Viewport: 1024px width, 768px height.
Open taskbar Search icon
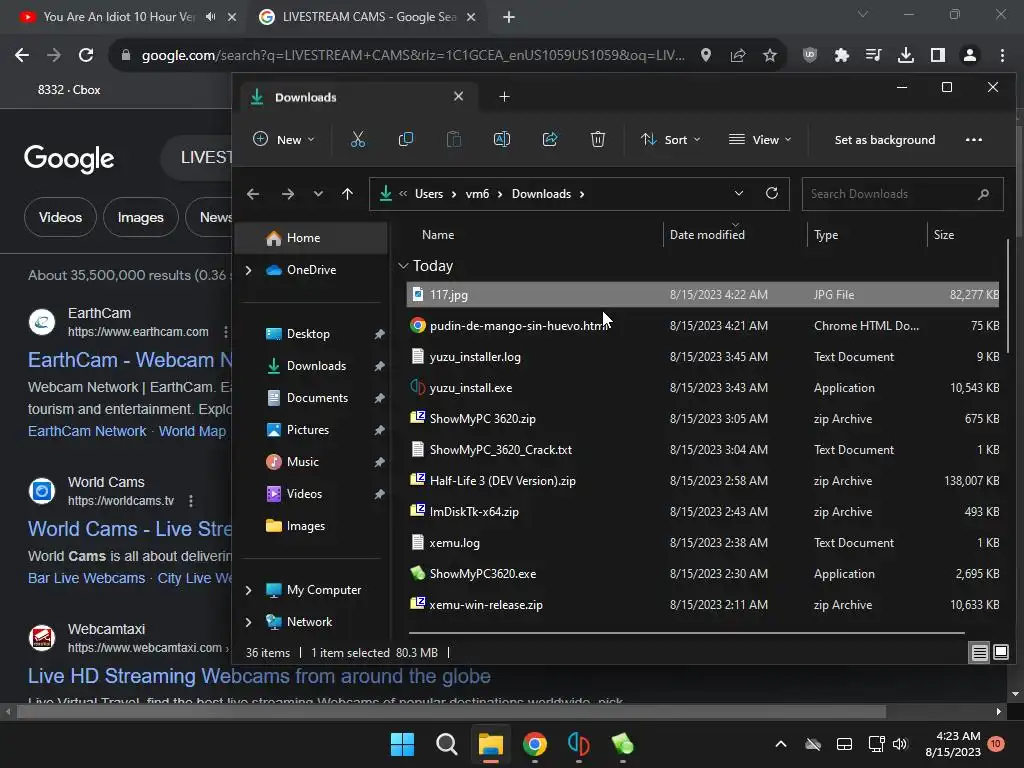pyautogui.click(x=447, y=744)
